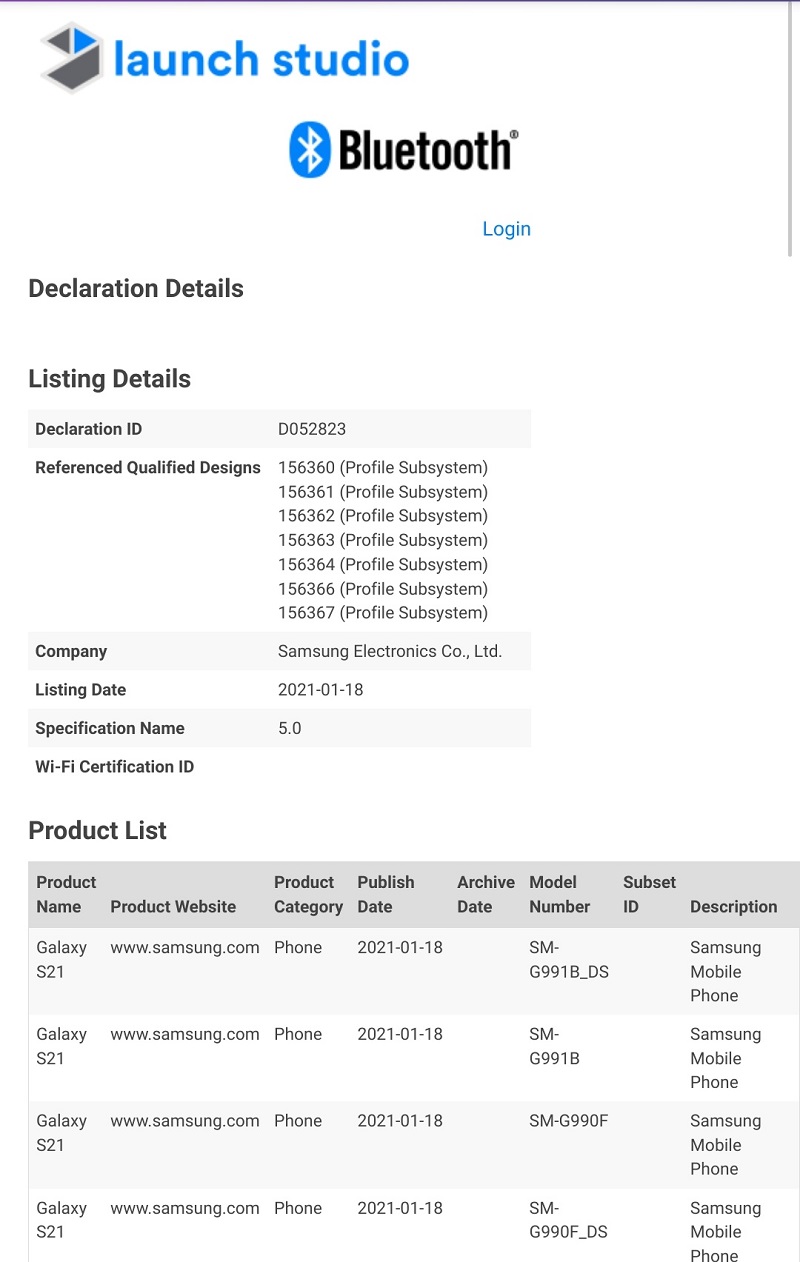Visit www.samsung.com for the SM-G990F_DS row
This screenshot has width=800, height=1262.
[x=184, y=1207]
